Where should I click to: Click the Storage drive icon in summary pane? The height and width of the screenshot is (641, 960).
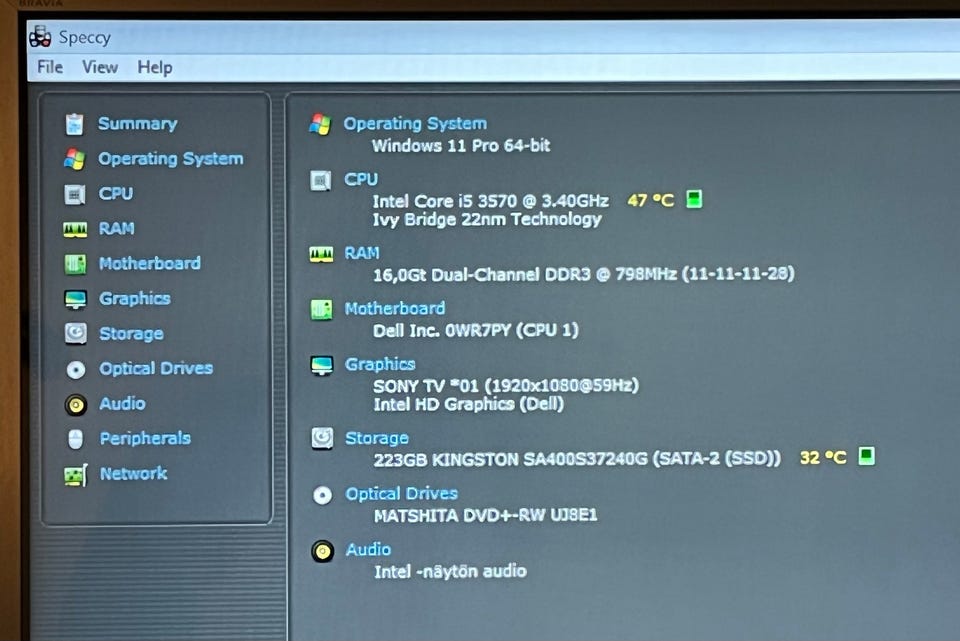click(x=323, y=438)
